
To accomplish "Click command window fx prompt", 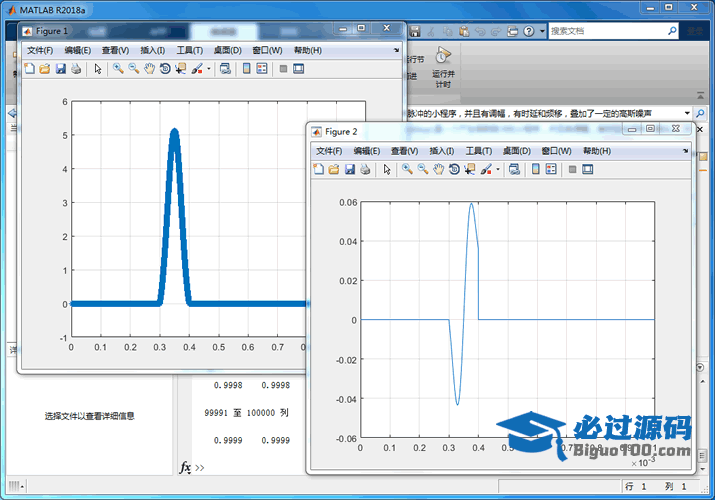I will click(185, 468).
